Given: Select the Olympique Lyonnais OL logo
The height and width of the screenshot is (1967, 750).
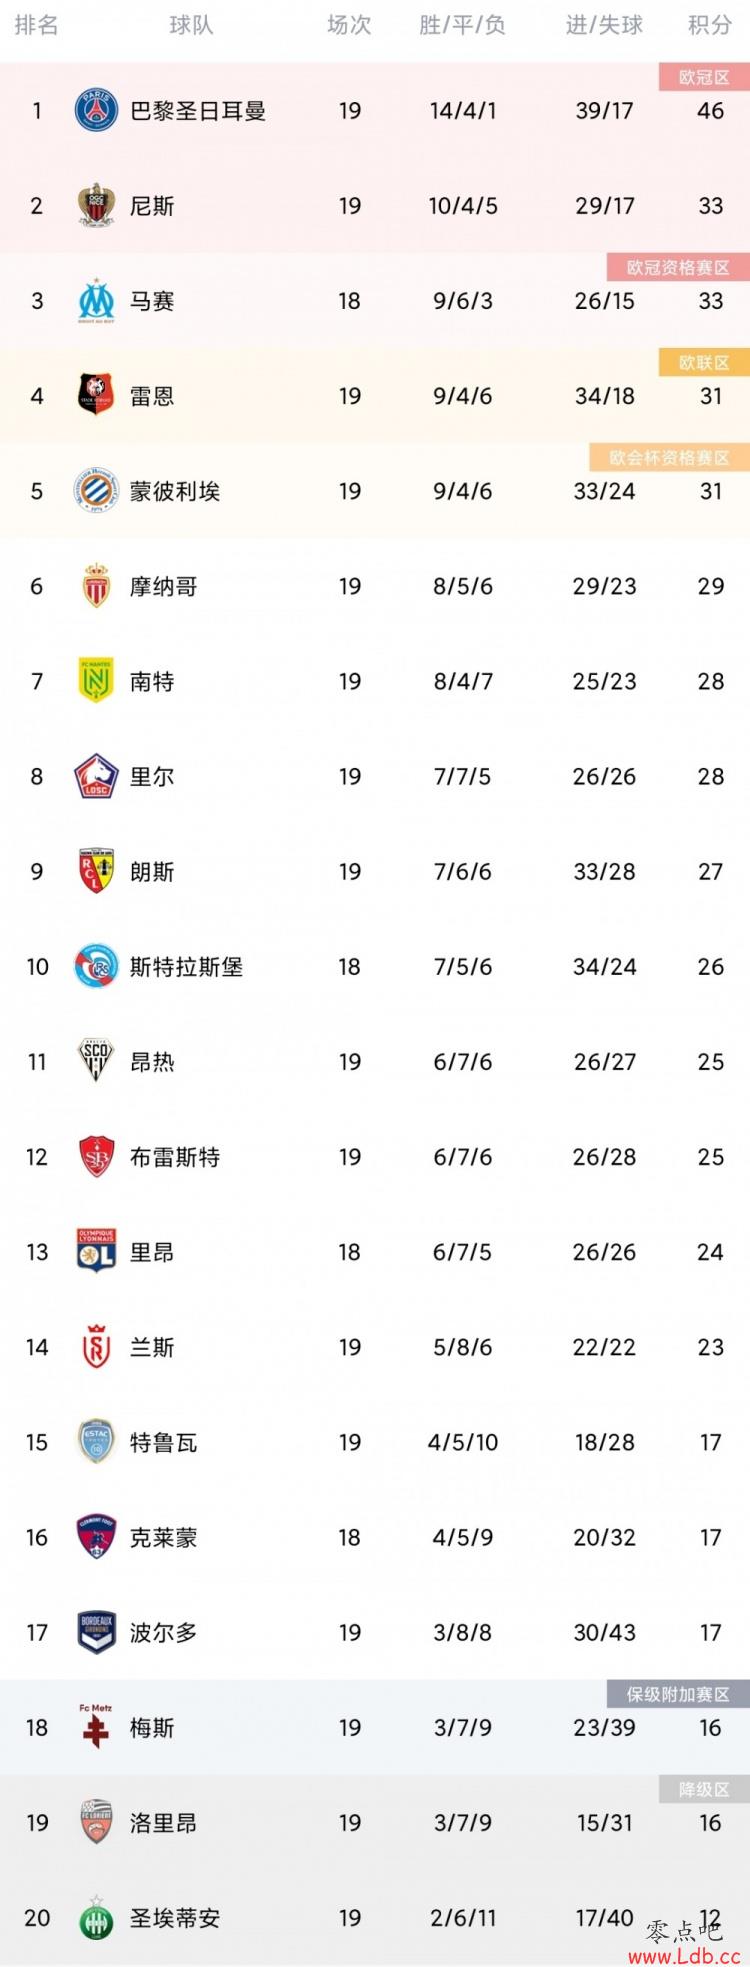Looking at the screenshot, I should click(96, 1251).
